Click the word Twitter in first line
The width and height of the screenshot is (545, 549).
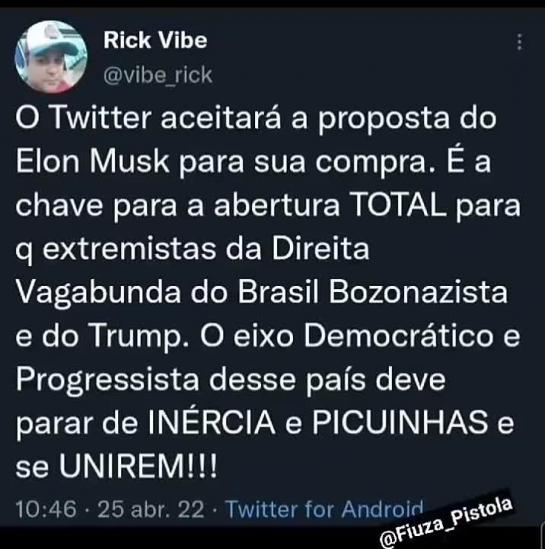coord(102,118)
